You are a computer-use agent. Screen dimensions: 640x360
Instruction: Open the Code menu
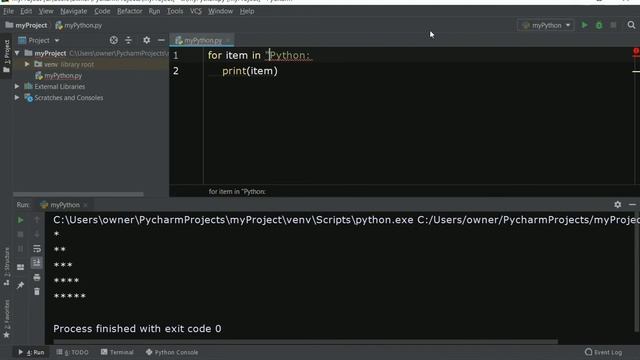pos(102,11)
